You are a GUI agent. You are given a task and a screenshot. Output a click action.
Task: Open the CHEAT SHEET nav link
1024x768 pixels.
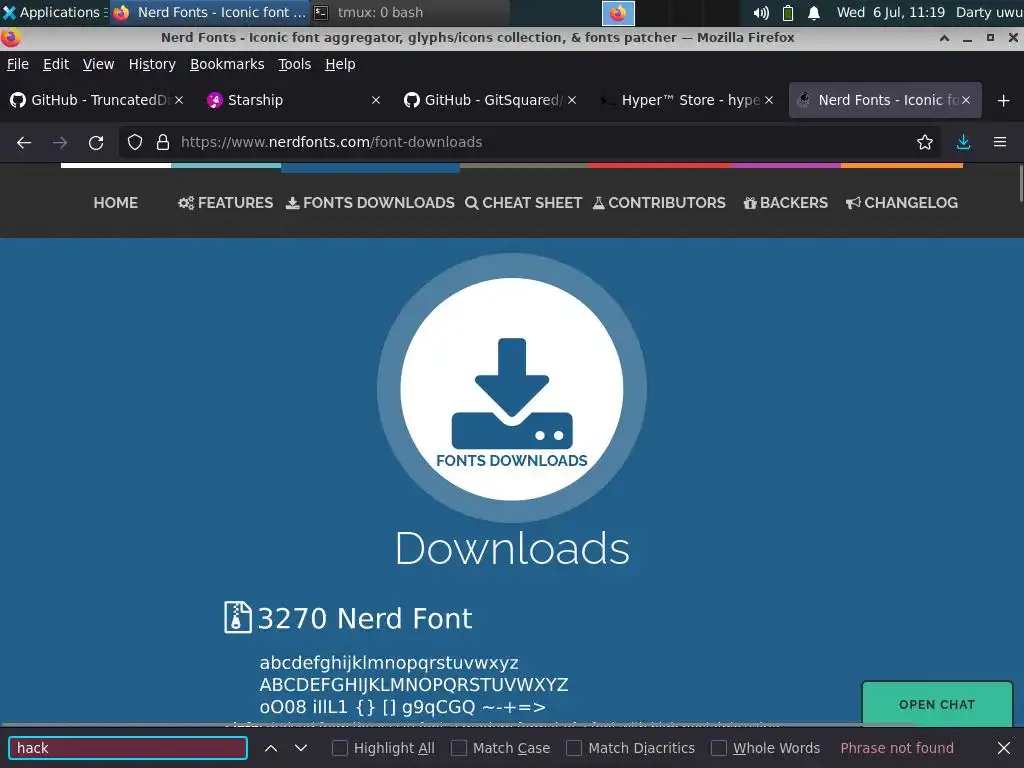pyautogui.click(x=523, y=203)
